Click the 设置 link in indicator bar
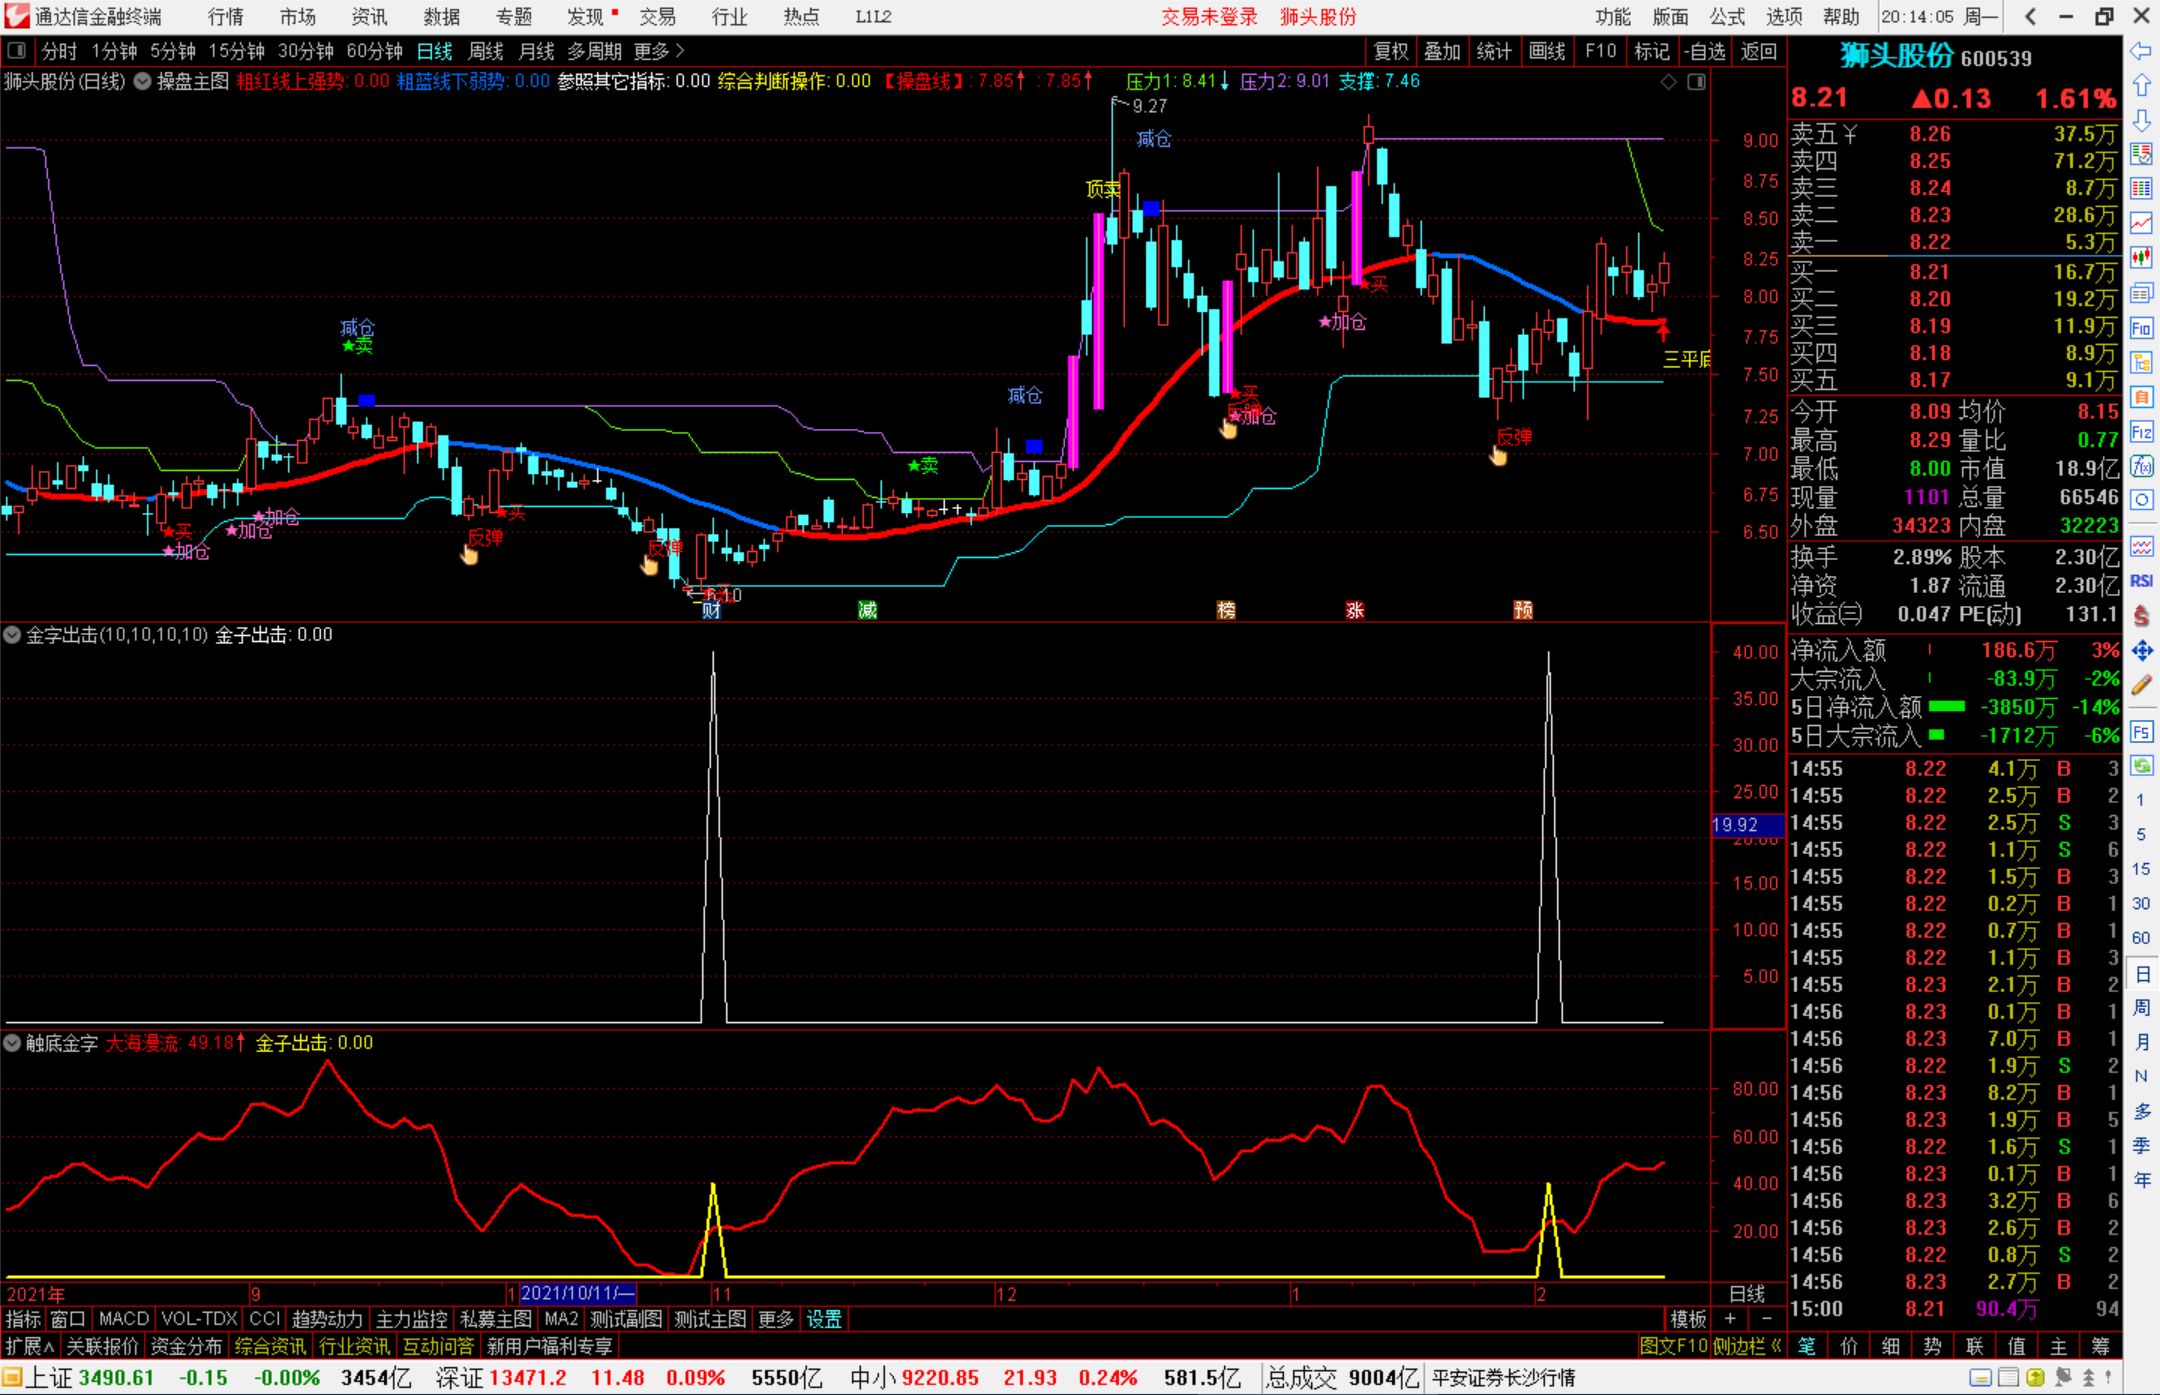The height and width of the screenshot is (1395, 2160). 824,1319
